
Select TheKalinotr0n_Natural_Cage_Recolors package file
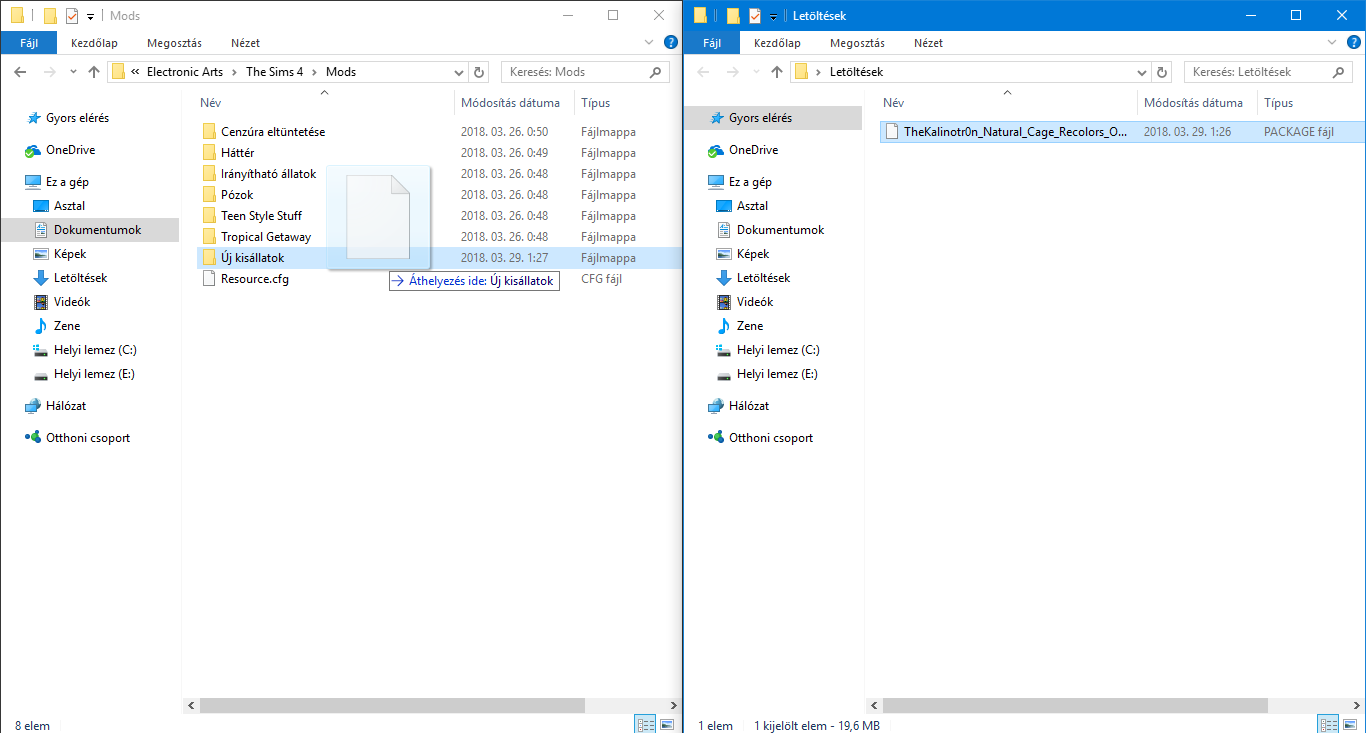[x=1122, y=132]
